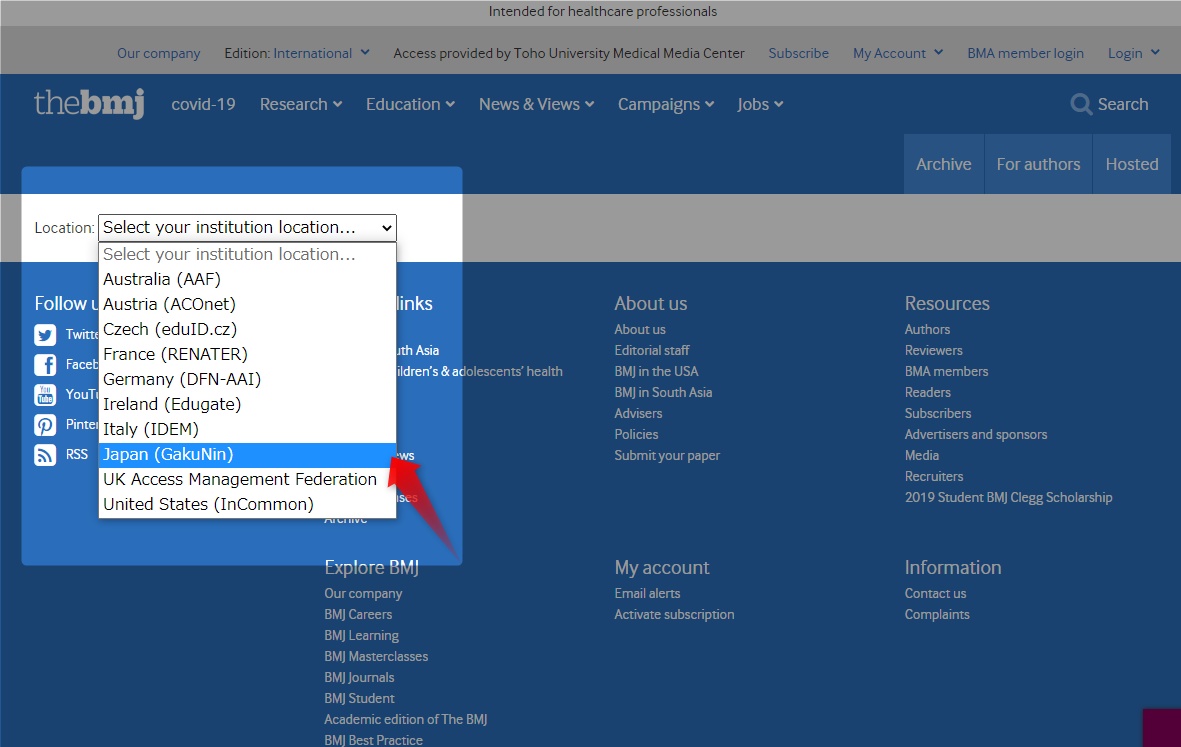Click the Our company top link
The width and height of the screenshot is (1181, 747).
159,53
